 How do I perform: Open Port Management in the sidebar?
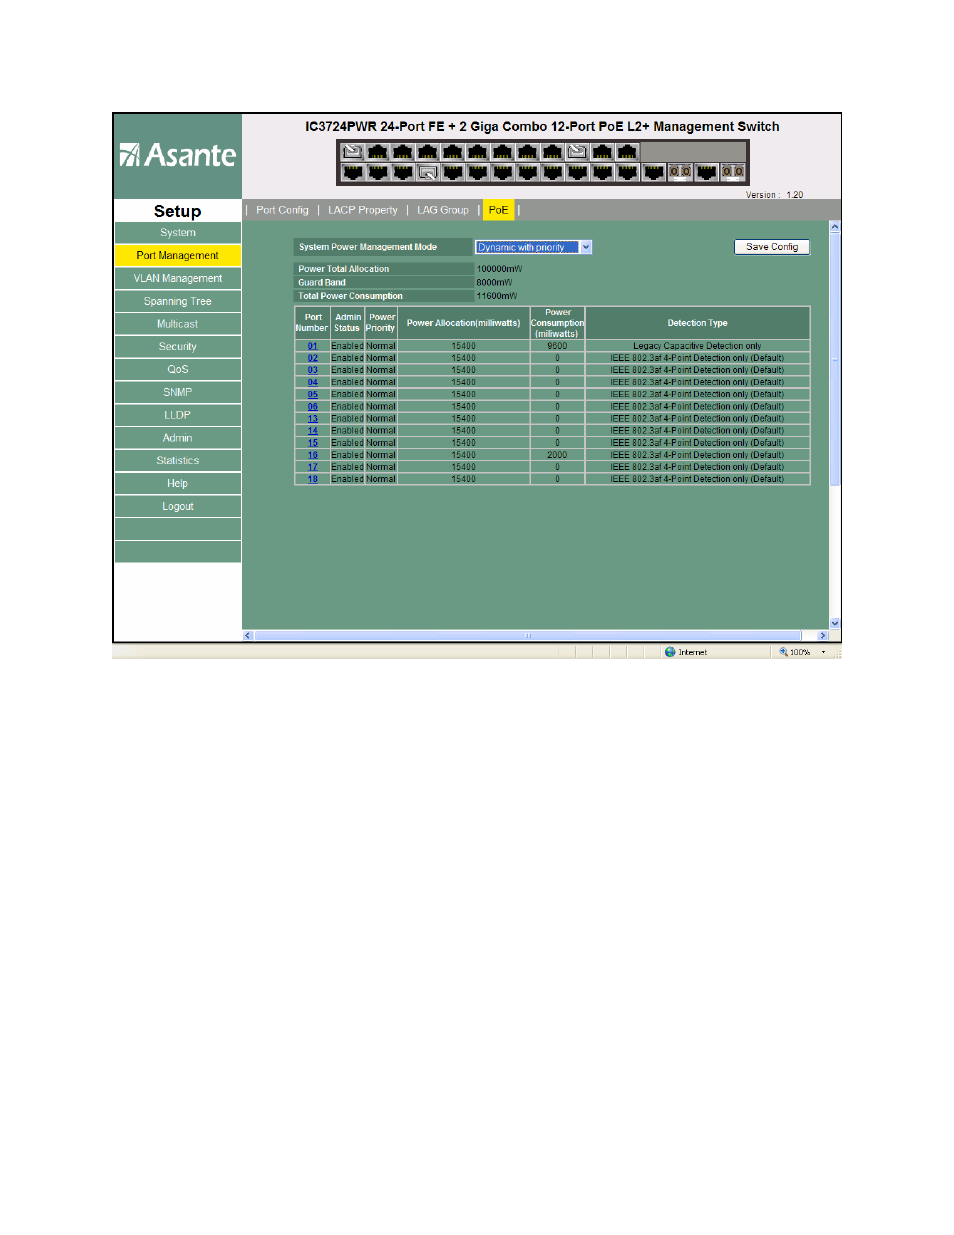pos(178,256)
